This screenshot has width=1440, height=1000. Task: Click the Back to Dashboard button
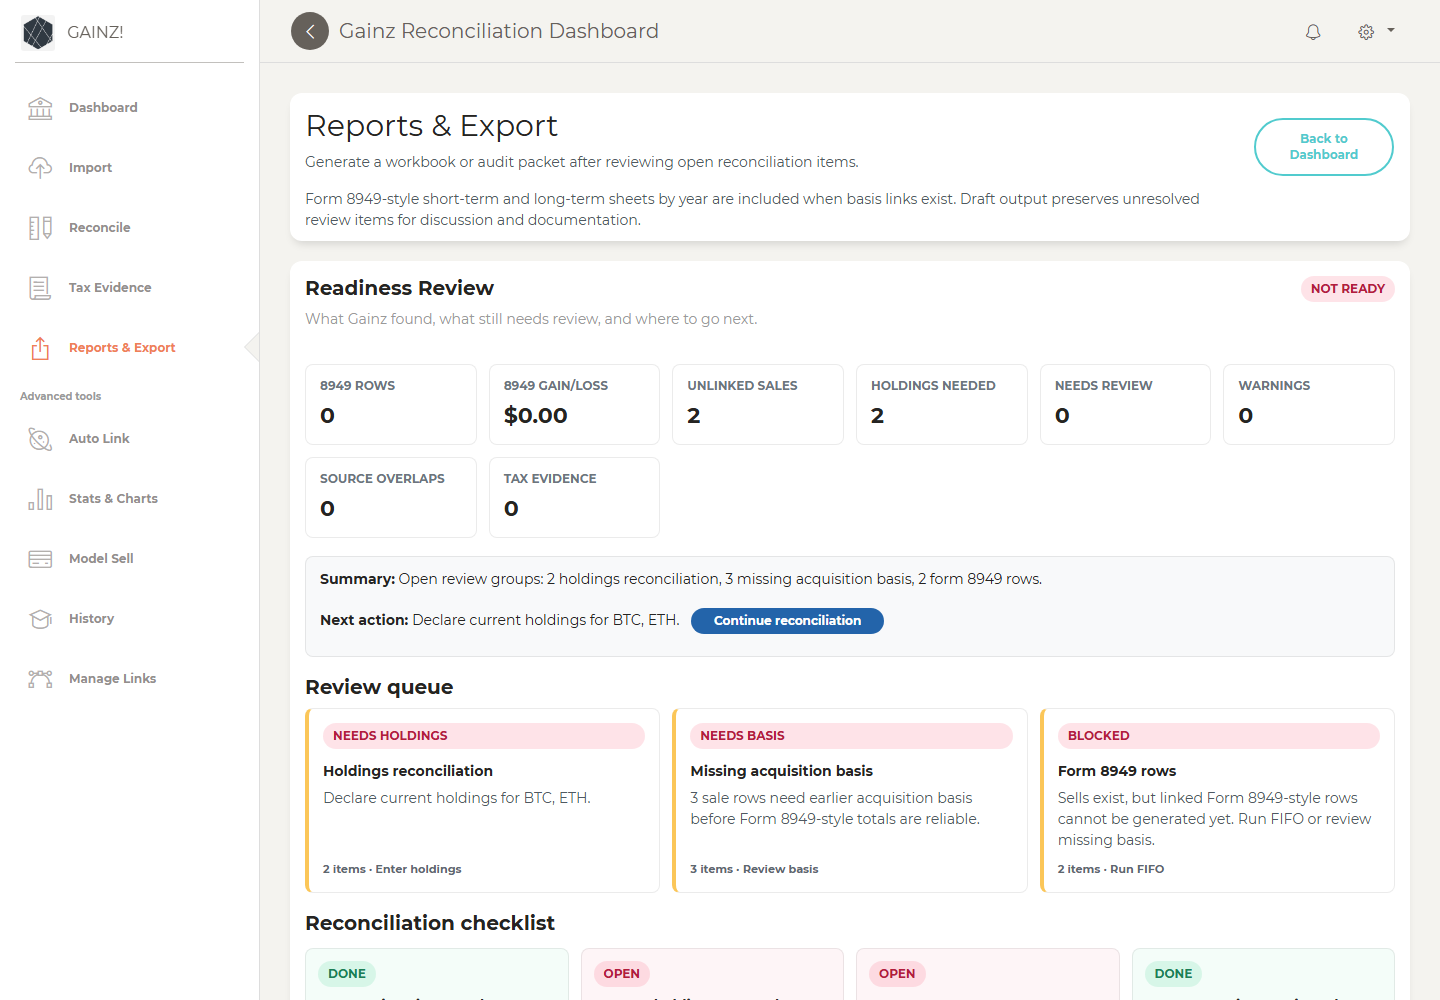[x=1323, y=147]
